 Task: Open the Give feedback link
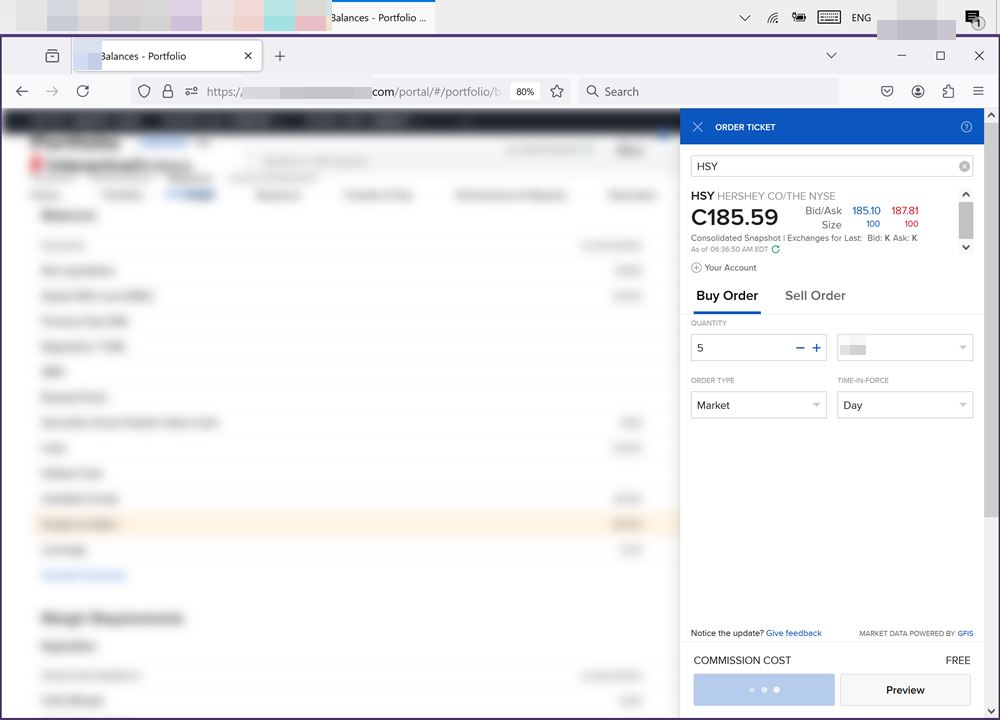(793, 633)
